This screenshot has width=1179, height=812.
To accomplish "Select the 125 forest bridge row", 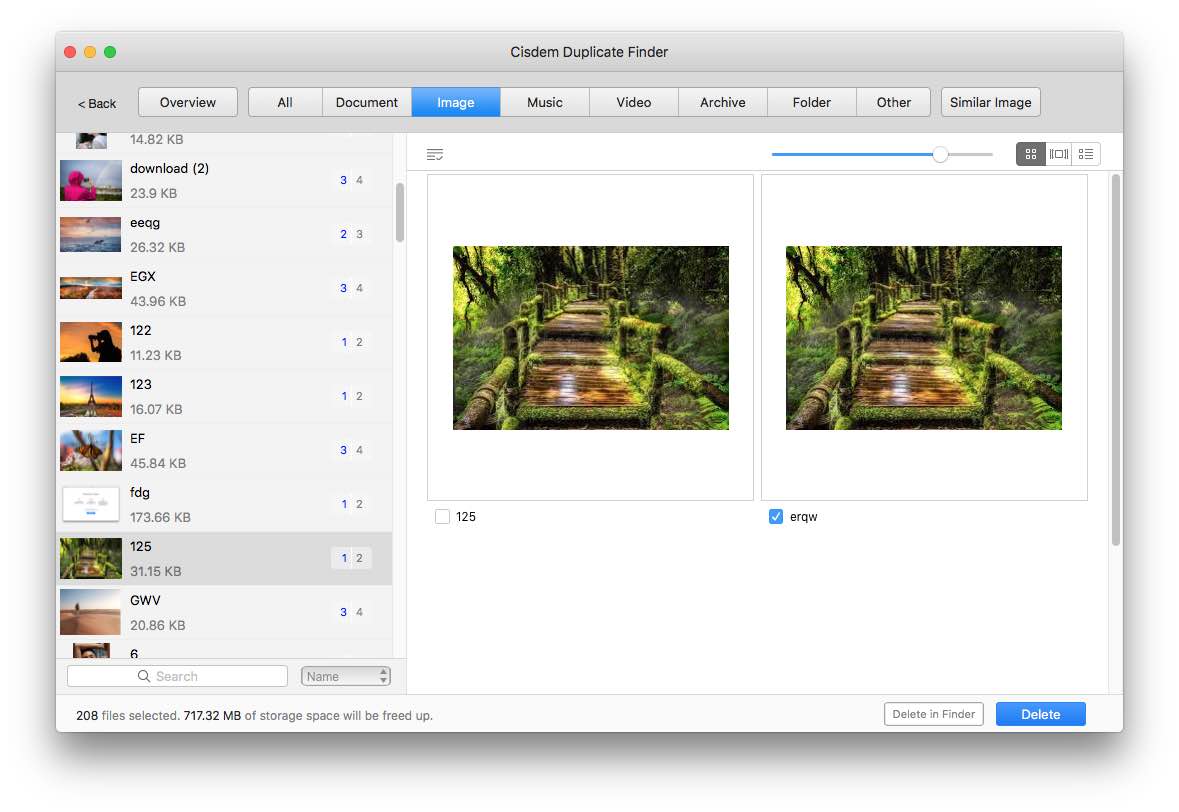I will 224,559.
